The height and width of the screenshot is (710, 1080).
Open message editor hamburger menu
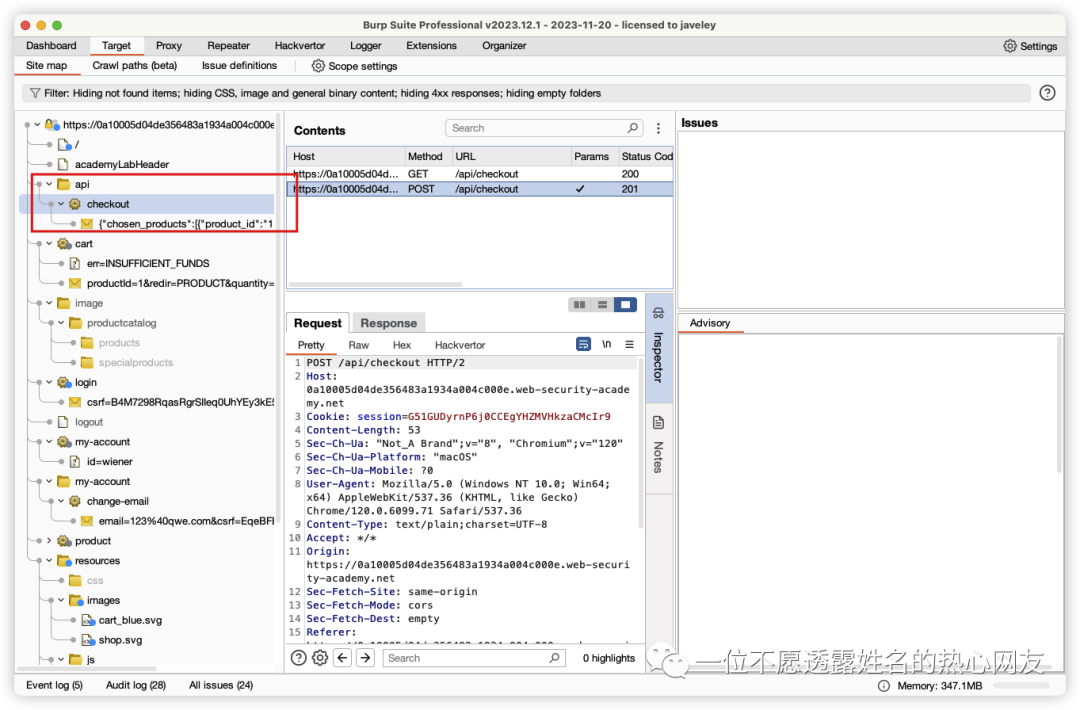pos(629,344)
